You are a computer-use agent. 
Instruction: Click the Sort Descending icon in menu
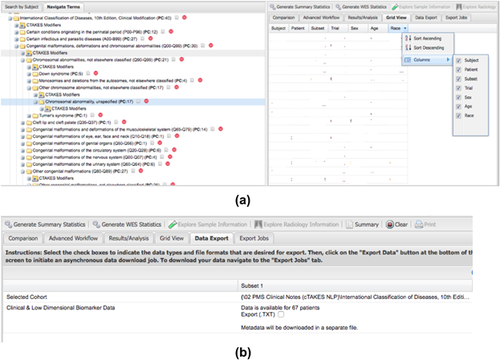[408, 48]
